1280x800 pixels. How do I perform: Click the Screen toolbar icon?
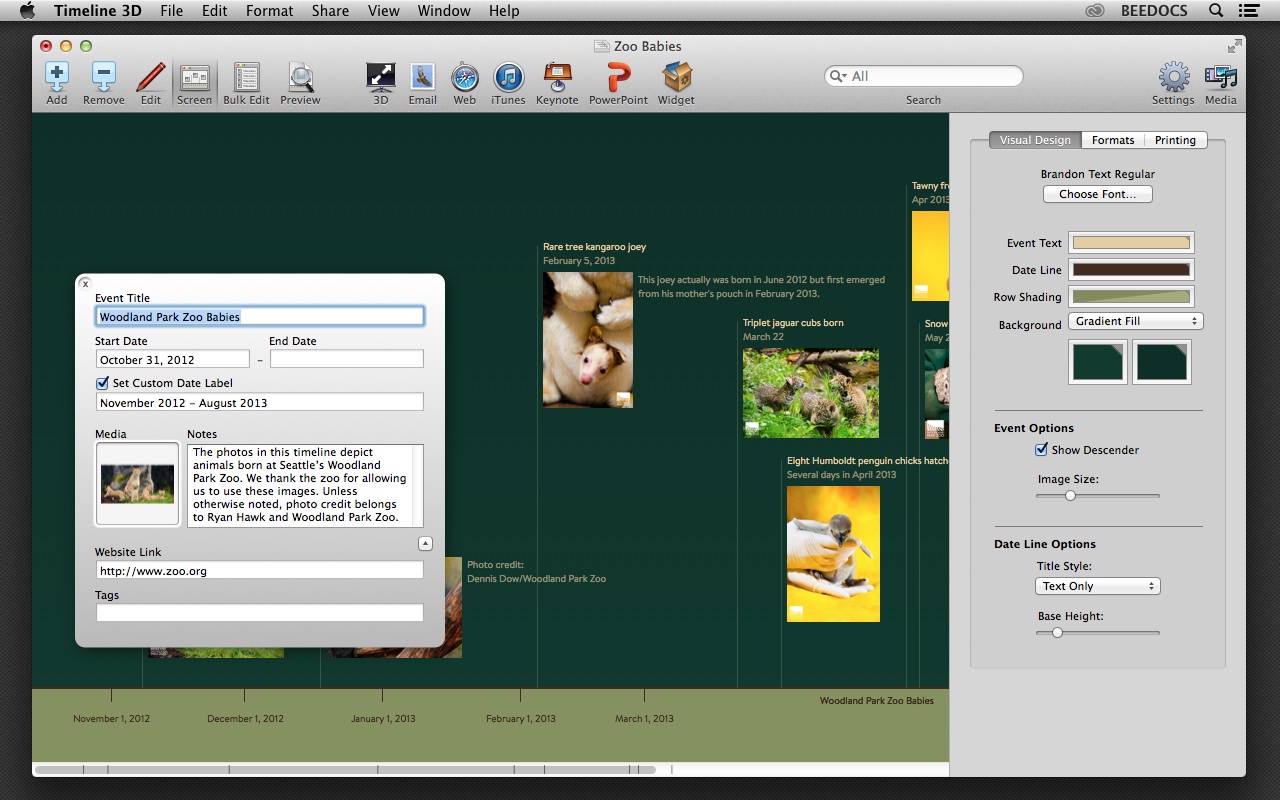pos(194,78)
